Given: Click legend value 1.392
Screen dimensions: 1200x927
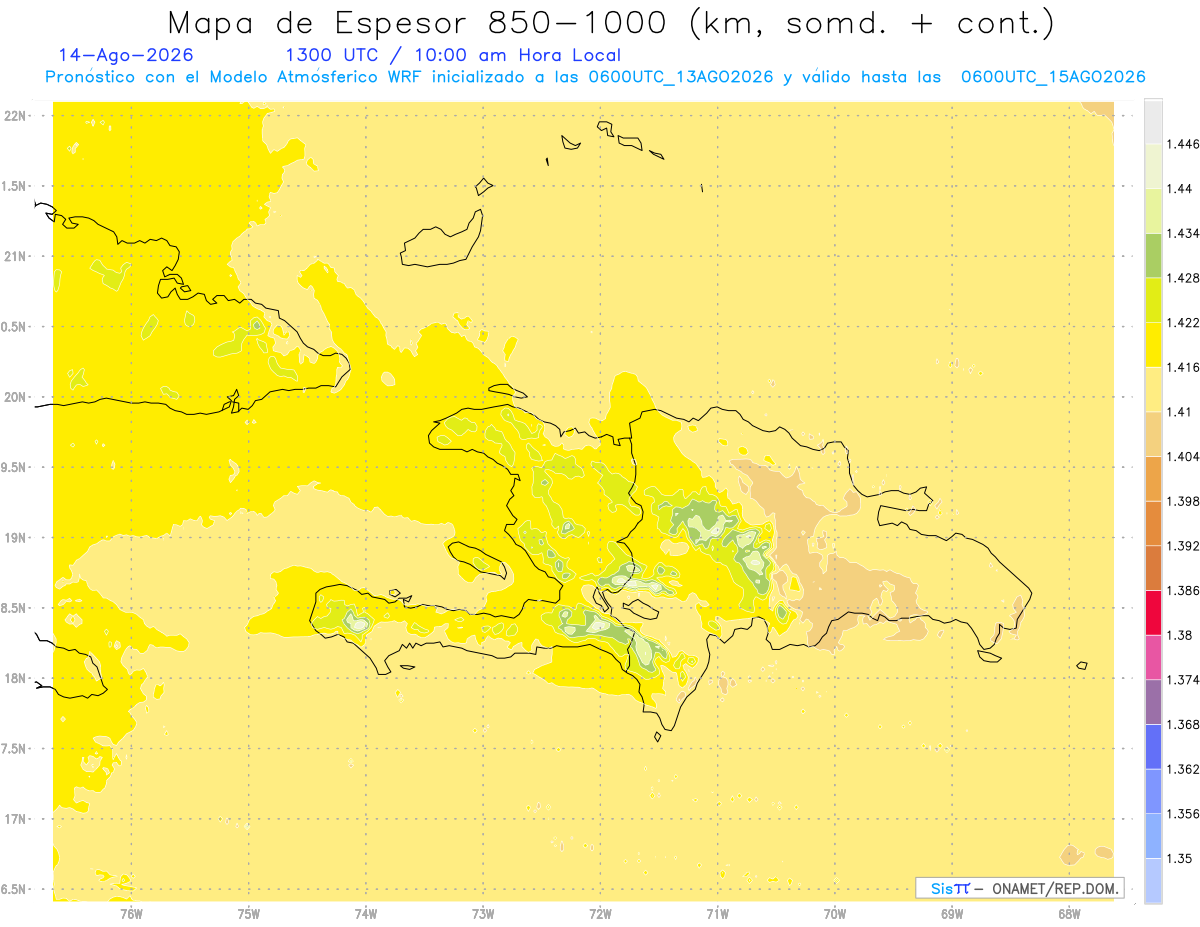Looking at the screenshot, I should coord(1185,546).
